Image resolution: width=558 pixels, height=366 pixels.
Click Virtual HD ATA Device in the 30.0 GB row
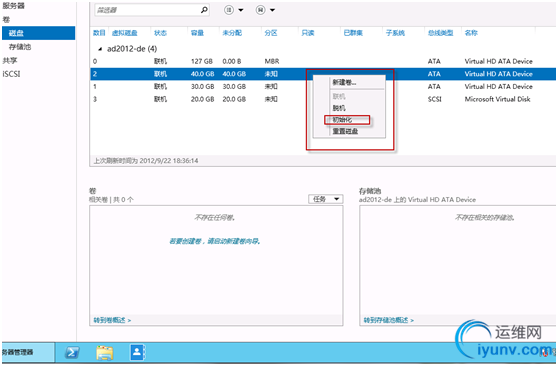pyautogui.click(x=499, y=87)
